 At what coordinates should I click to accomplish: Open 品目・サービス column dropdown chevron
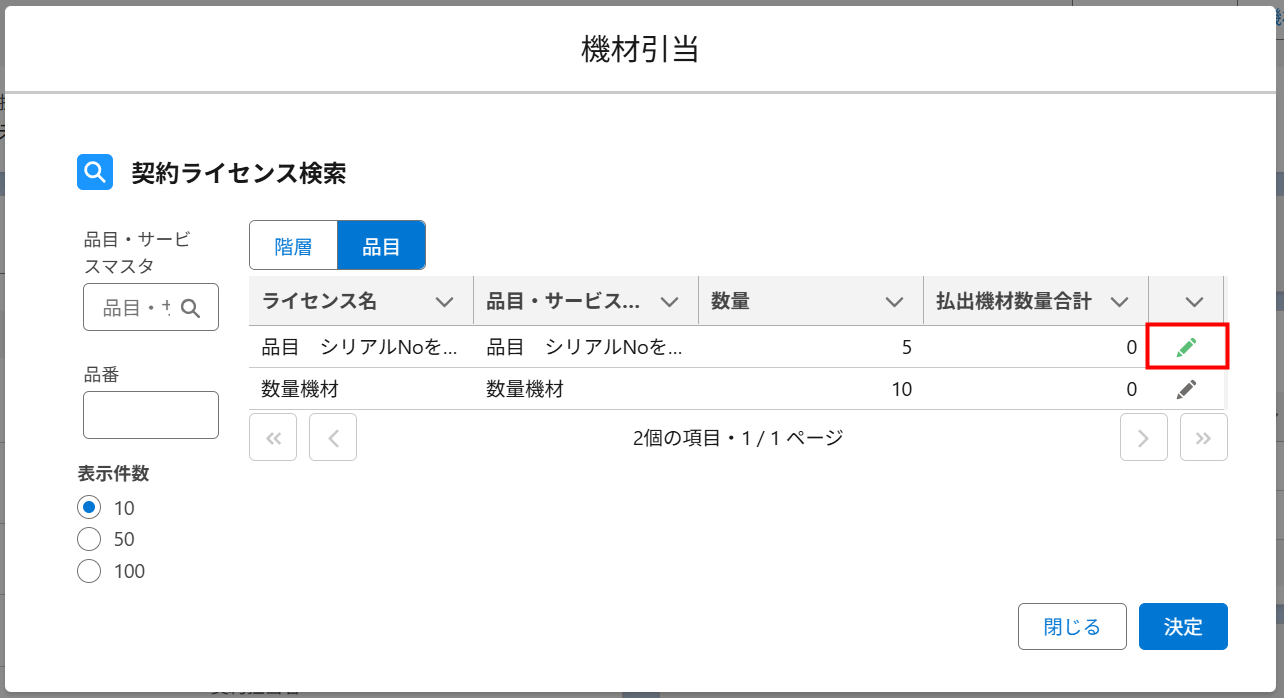click(670, 302)
